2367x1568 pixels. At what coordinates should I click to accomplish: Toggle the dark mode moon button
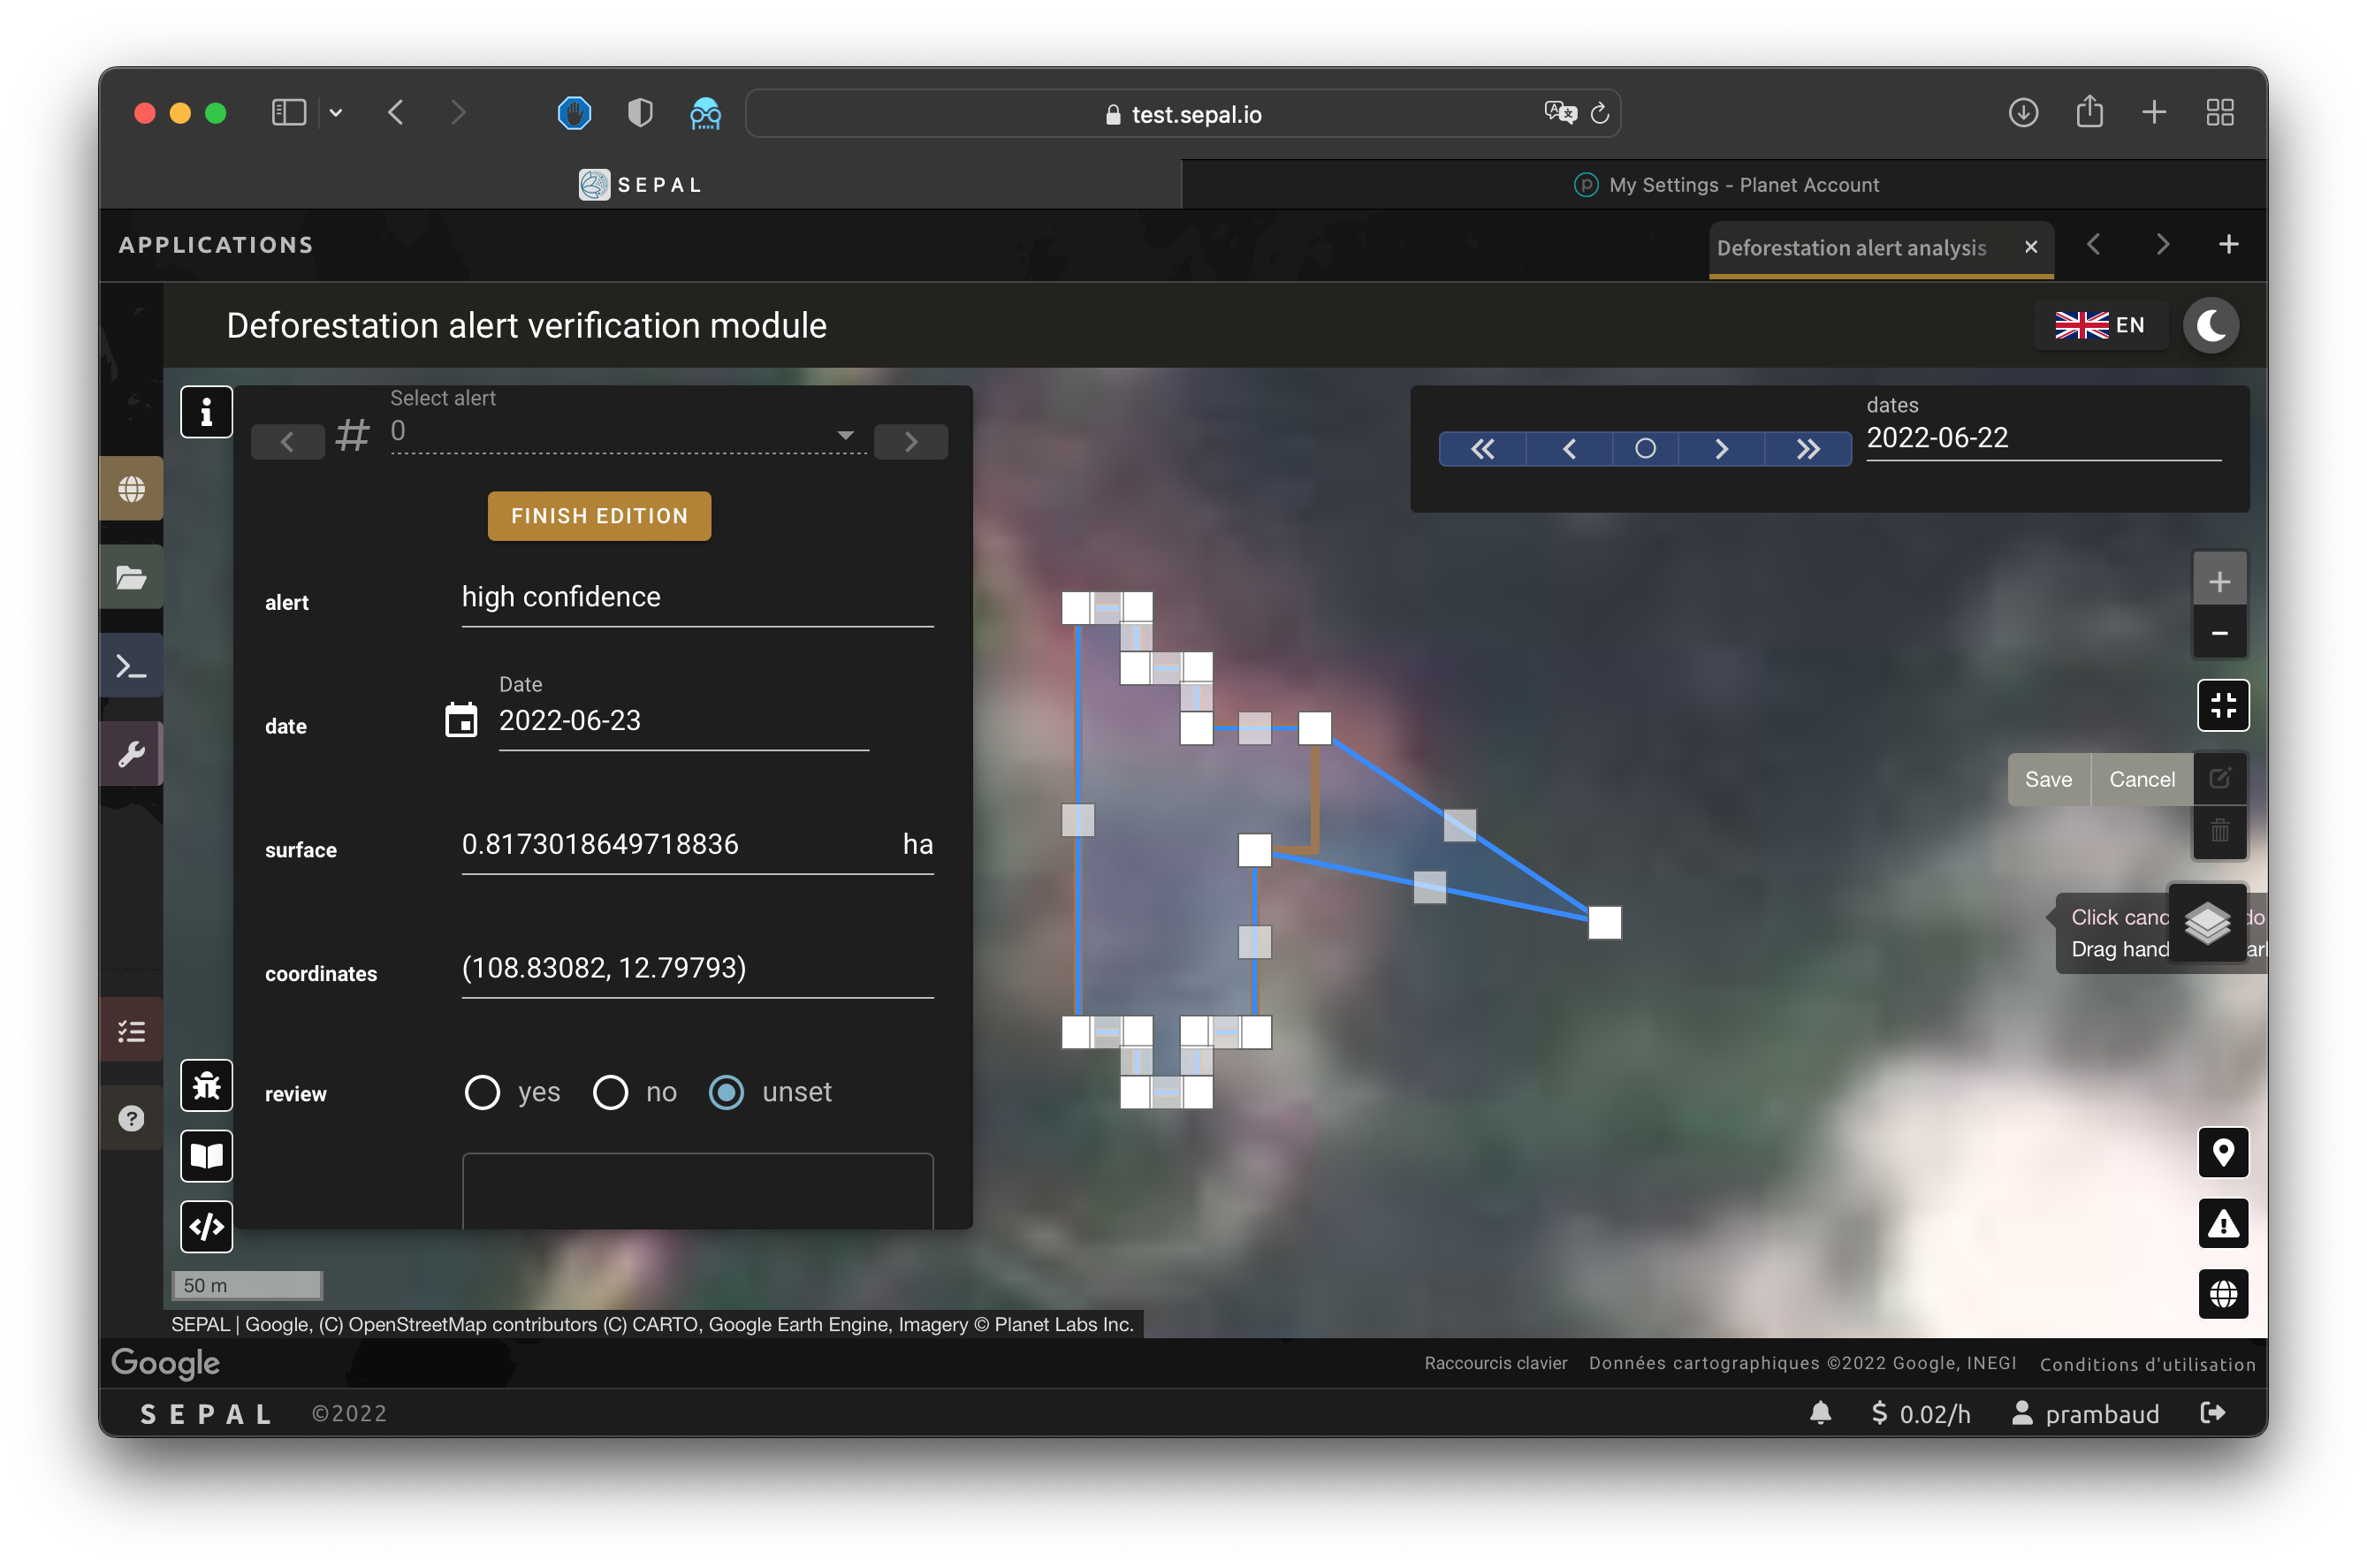(x=2210, y=325)
